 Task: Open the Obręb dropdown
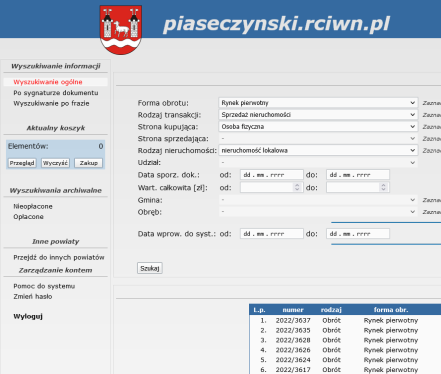pyautogui.click(x=318, y=212)
